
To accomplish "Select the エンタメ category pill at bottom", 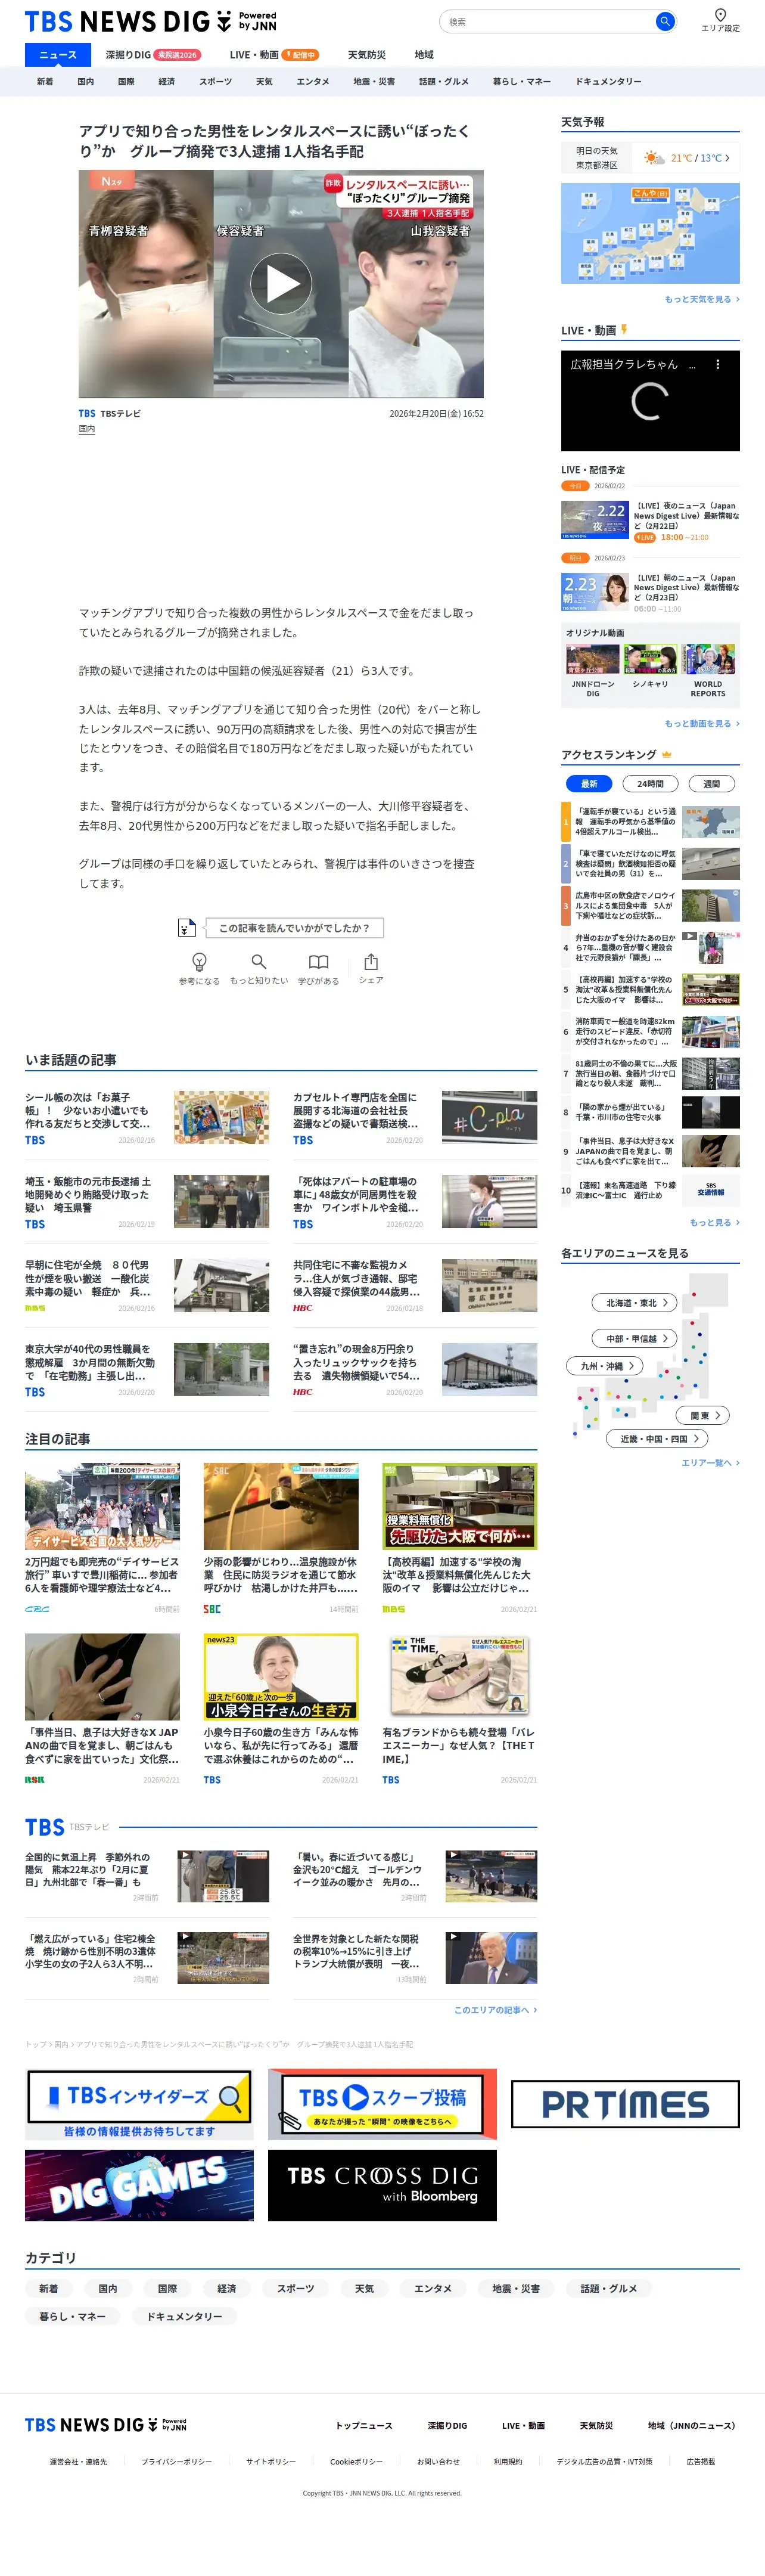I will click(x=433, y=2288).
